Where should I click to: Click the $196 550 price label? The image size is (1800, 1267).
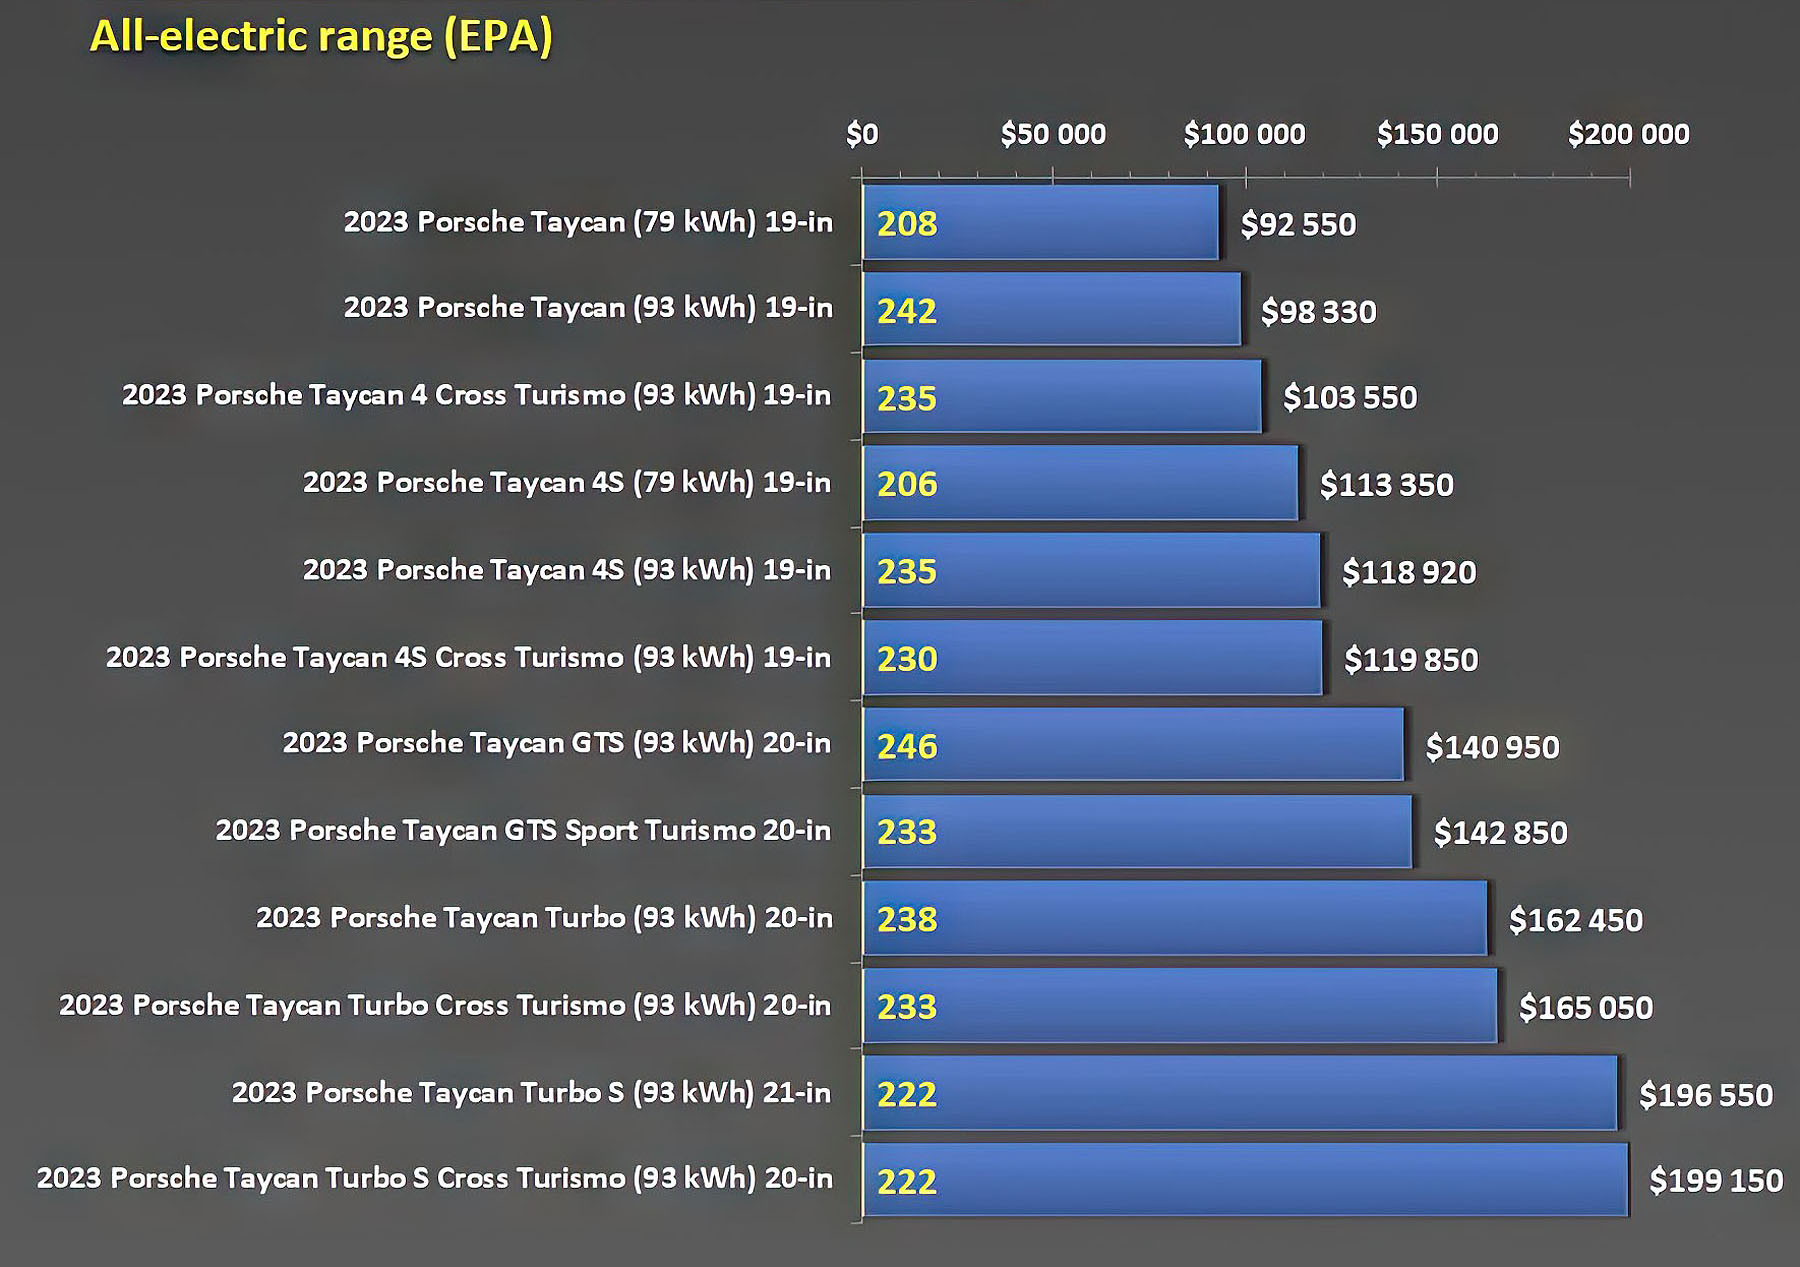1705,1096
